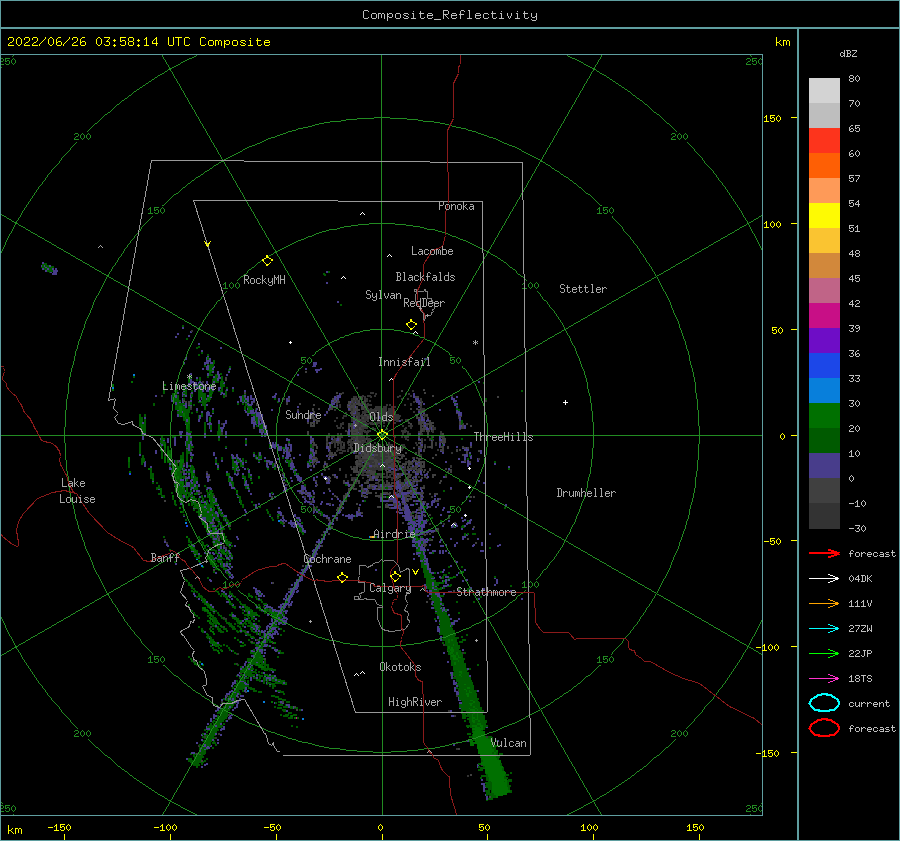Click the Vulcan label
The height and width of the screenshot is (841, 900).
509,743
